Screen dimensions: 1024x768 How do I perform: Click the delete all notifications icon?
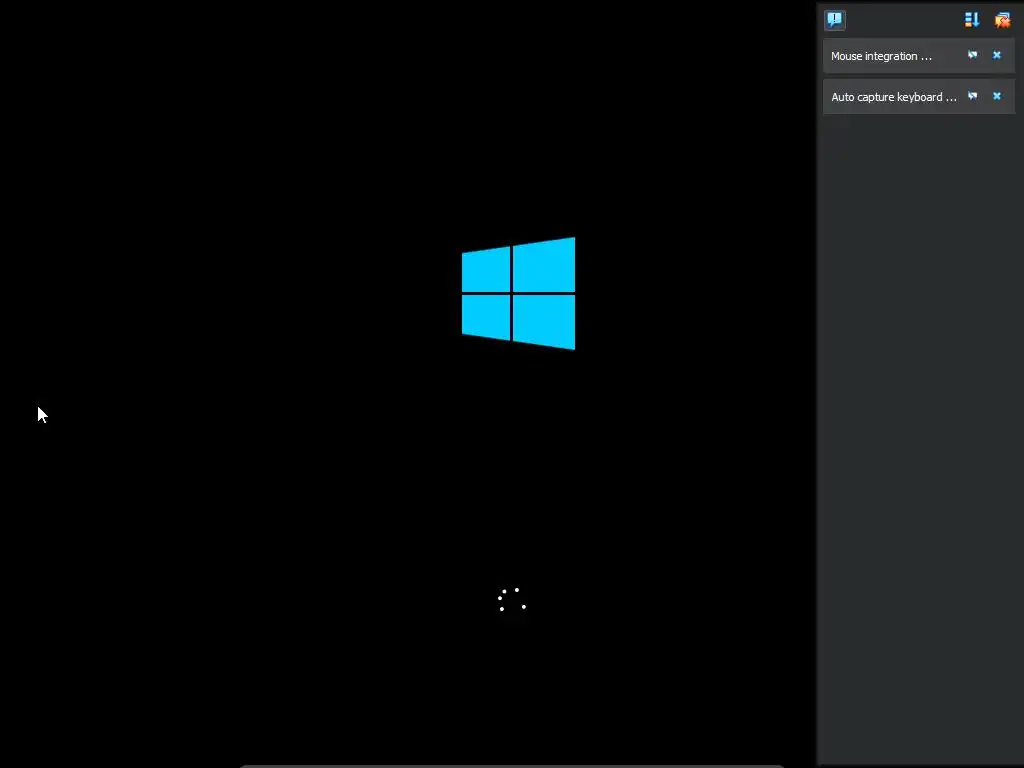tap(1002, 20)
